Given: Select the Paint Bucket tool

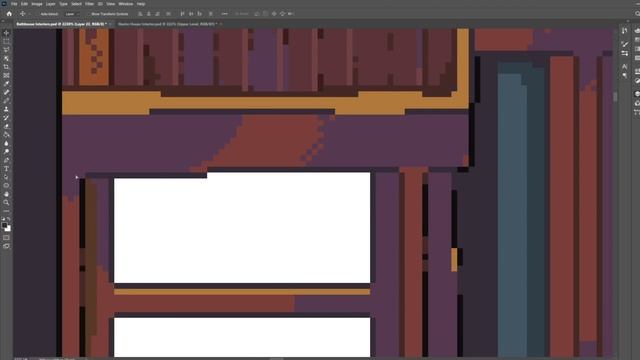Looking at the screenshot, I should 6,135.
